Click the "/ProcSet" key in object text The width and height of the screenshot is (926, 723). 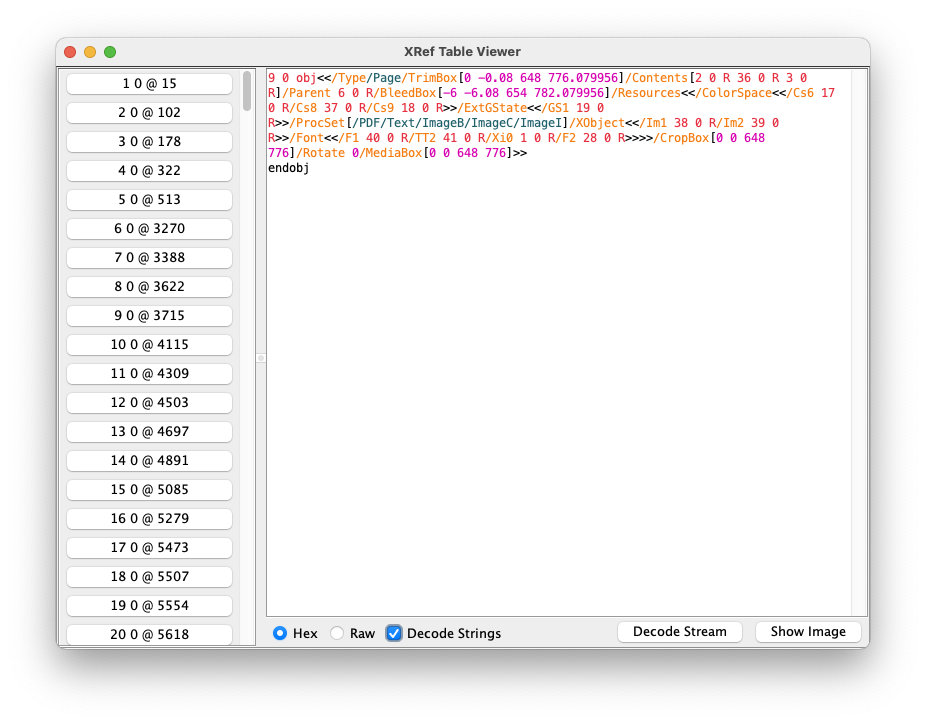317,123
